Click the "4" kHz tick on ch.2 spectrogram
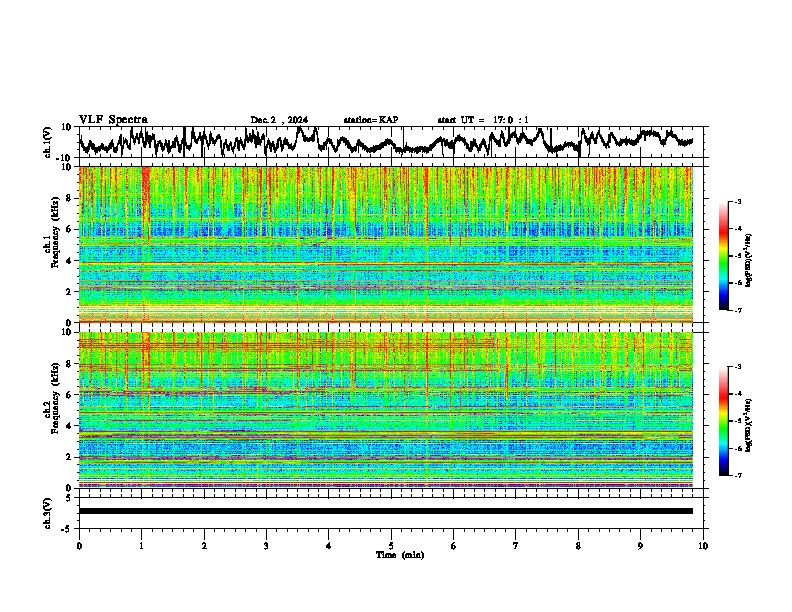 click(70, 426)
